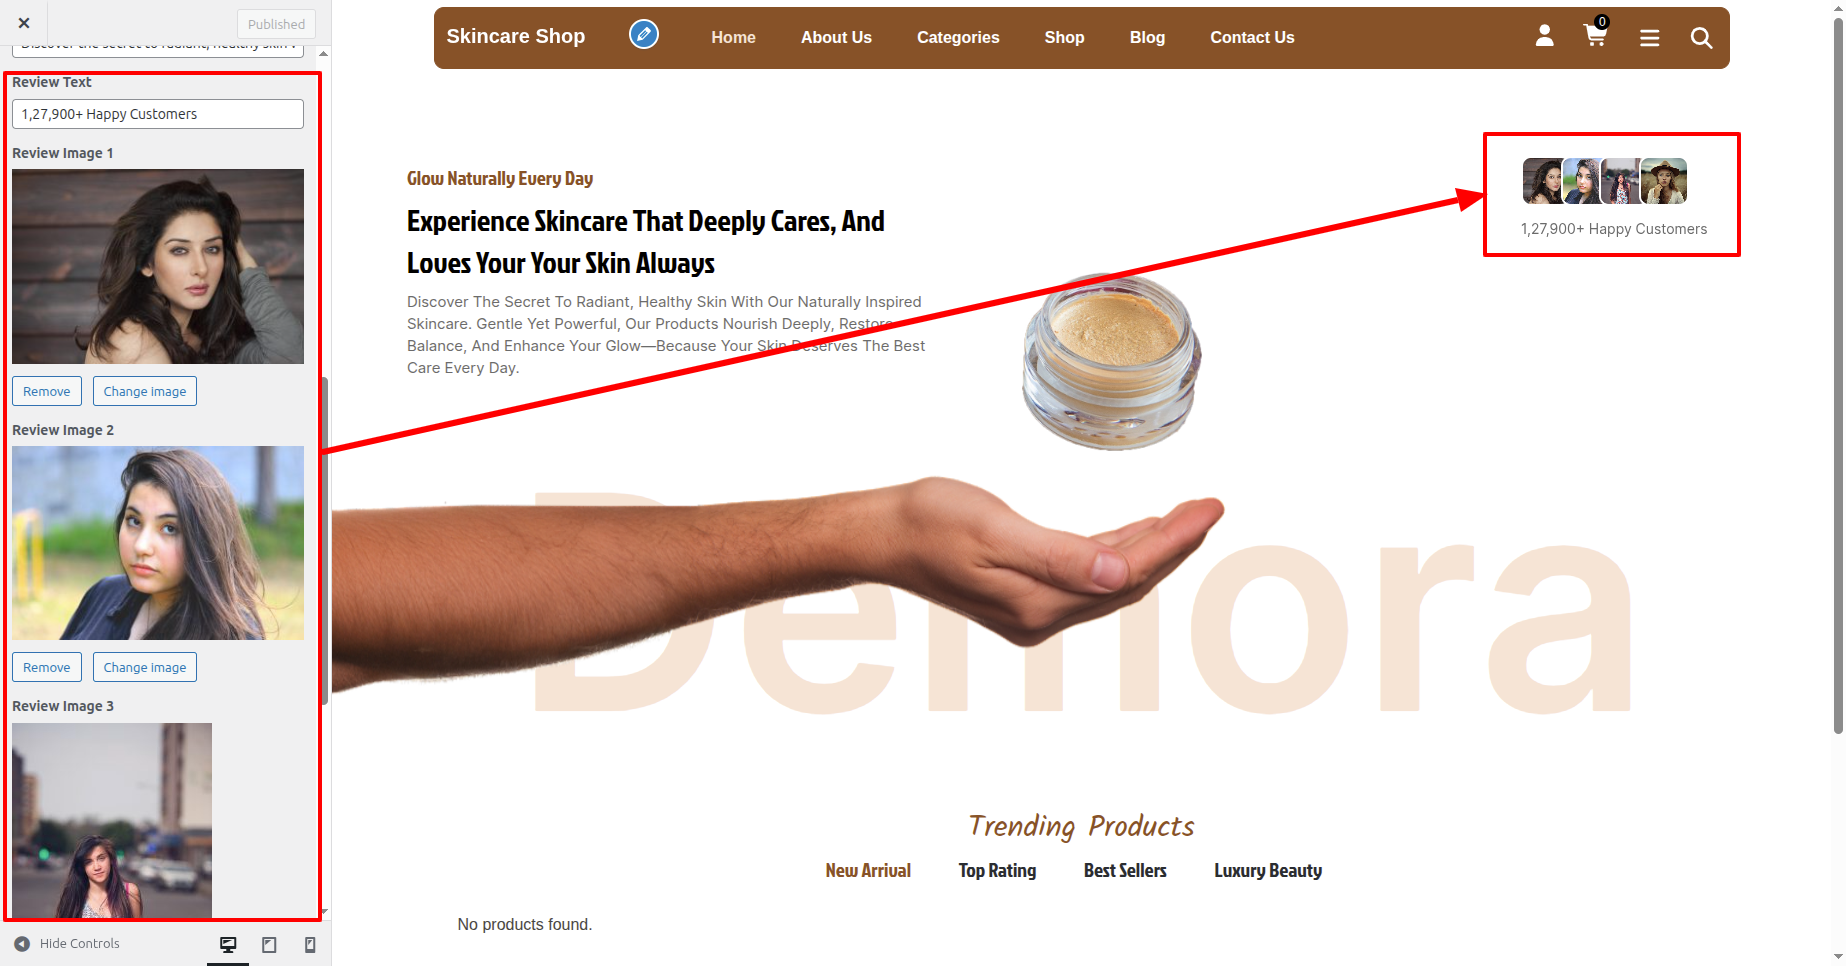This screenshot has width=1846, height=966.
Task: Switch to Best Sellers tab
Action: [x=1125, y=870]
